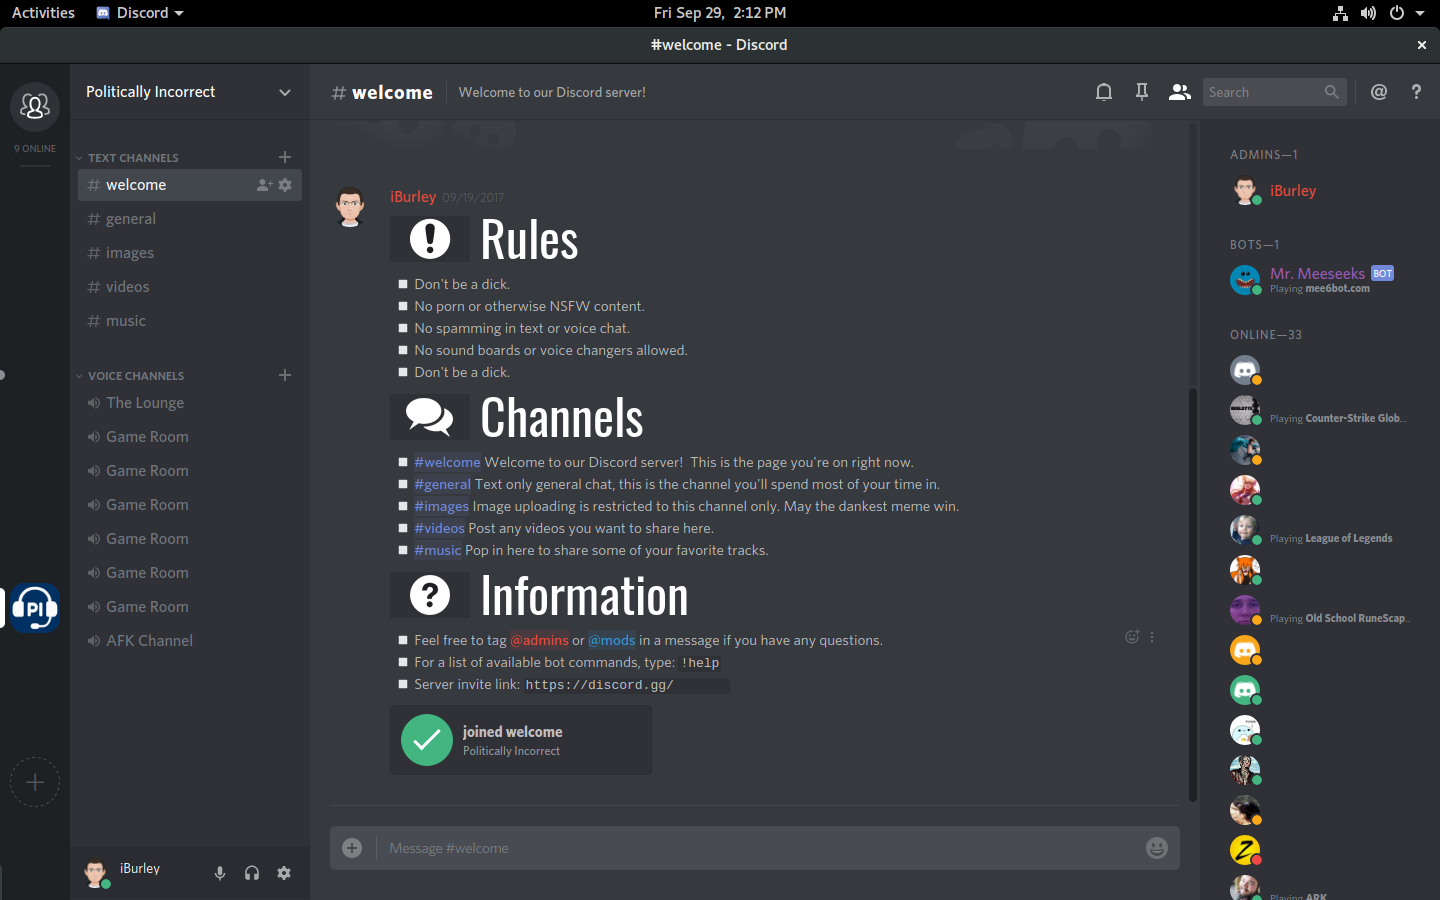Follow the #images channel link in message

[441, 506]
